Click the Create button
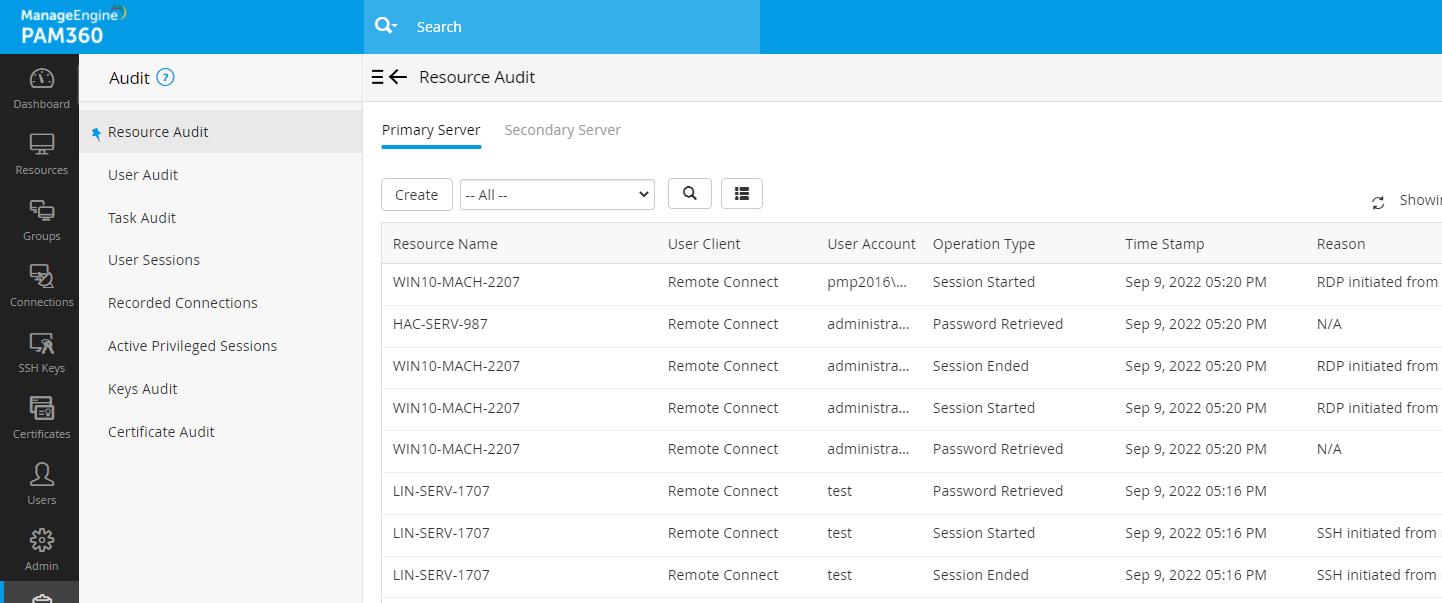 416,195
